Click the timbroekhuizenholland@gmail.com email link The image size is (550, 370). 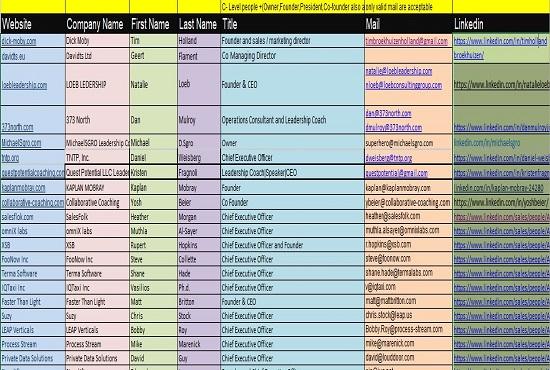(x=407, y=41)
